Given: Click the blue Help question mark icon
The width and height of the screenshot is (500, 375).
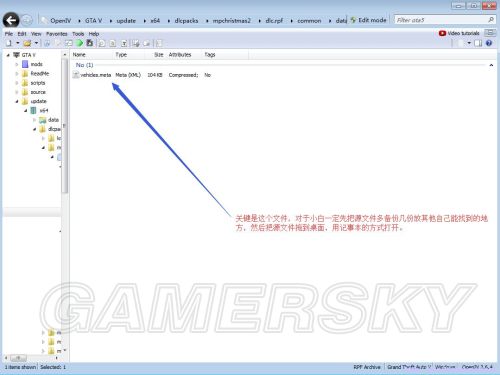Looking at the screenshot, I should coord(489,43).
